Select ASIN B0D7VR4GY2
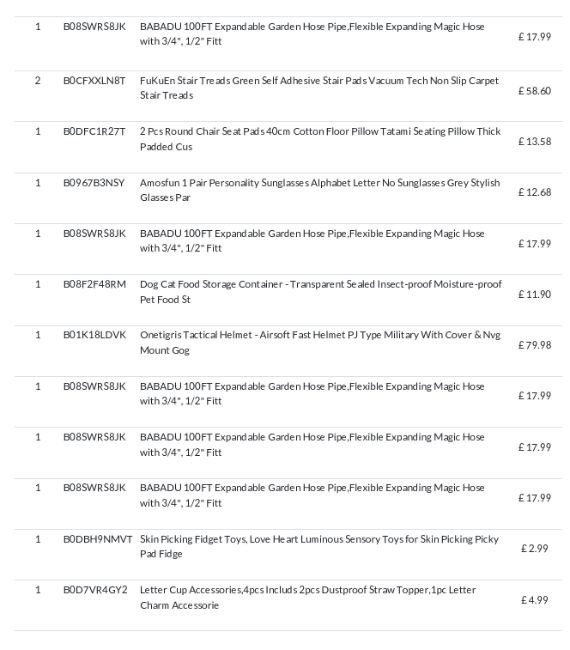The height and width of the screenshot is (650, 570). tap(95, 590)
